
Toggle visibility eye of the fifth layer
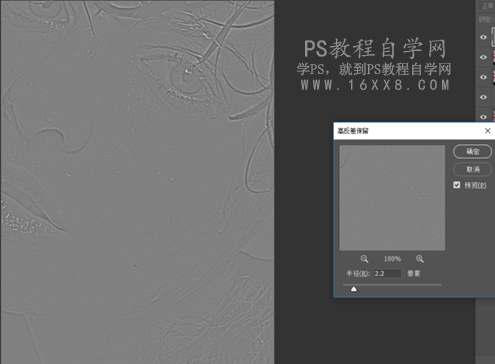[483, 117]
